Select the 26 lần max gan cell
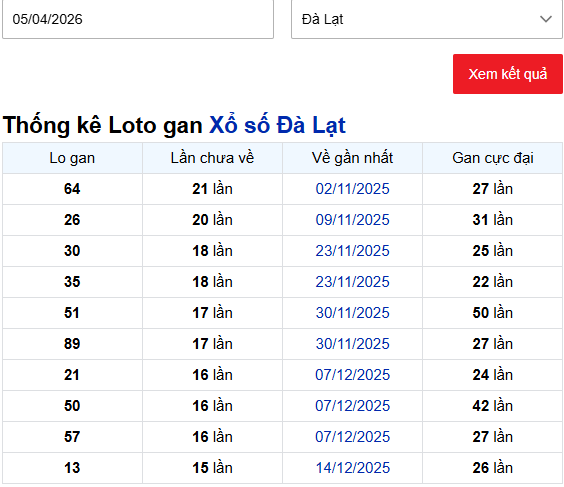This screenshot has width=564, height=487. (493, 468)
